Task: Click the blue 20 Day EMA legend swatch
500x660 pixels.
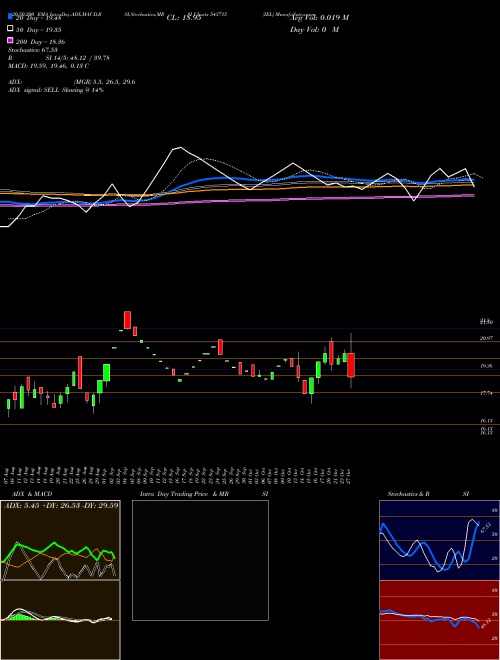Action: [x=10, y=16]
